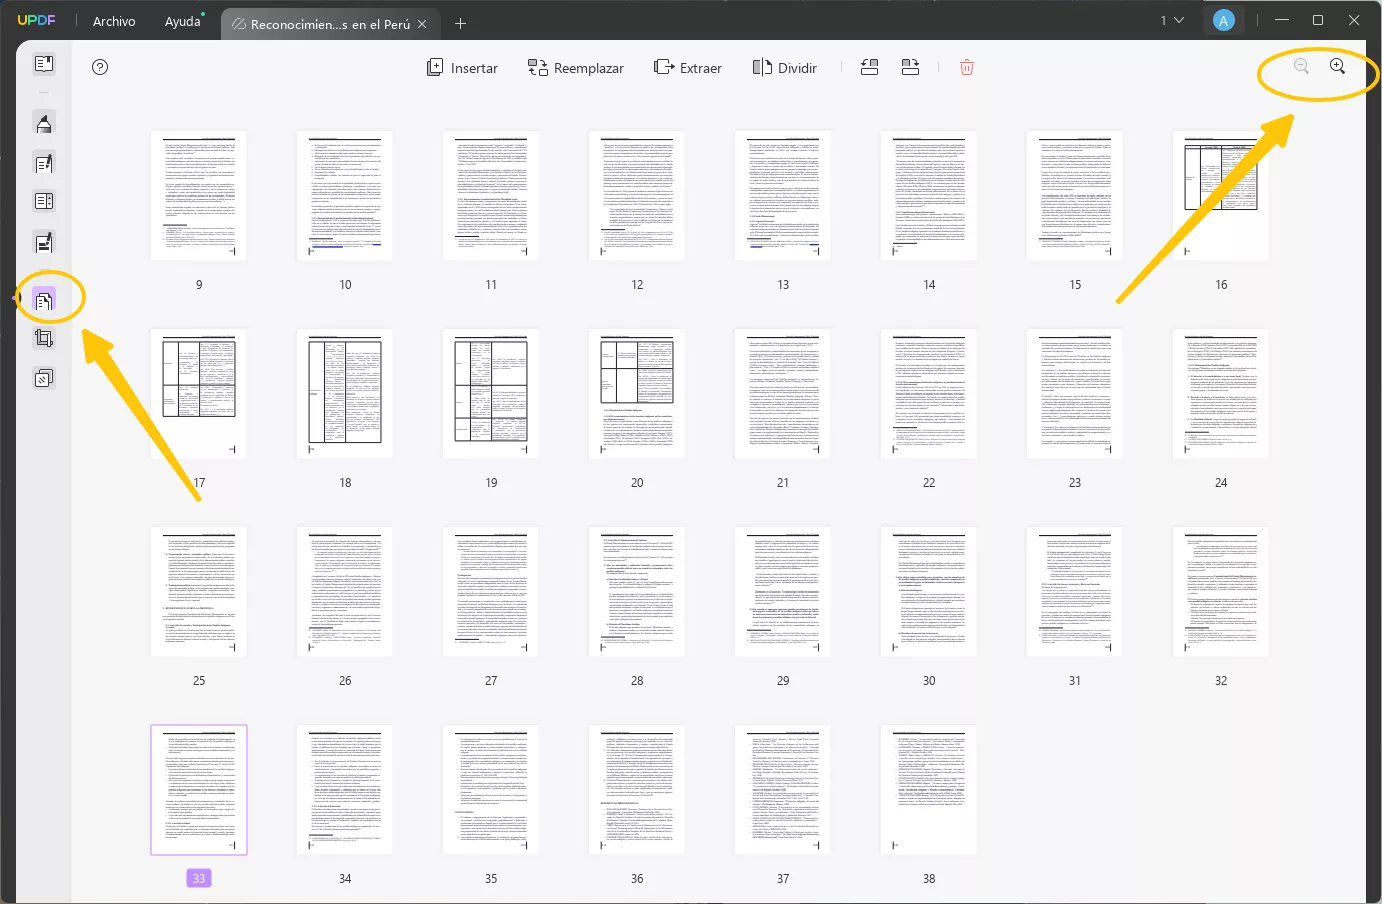Select page 11 thumbnail
The height and width of the screenshot is (904, 1382).
point(491,196)
